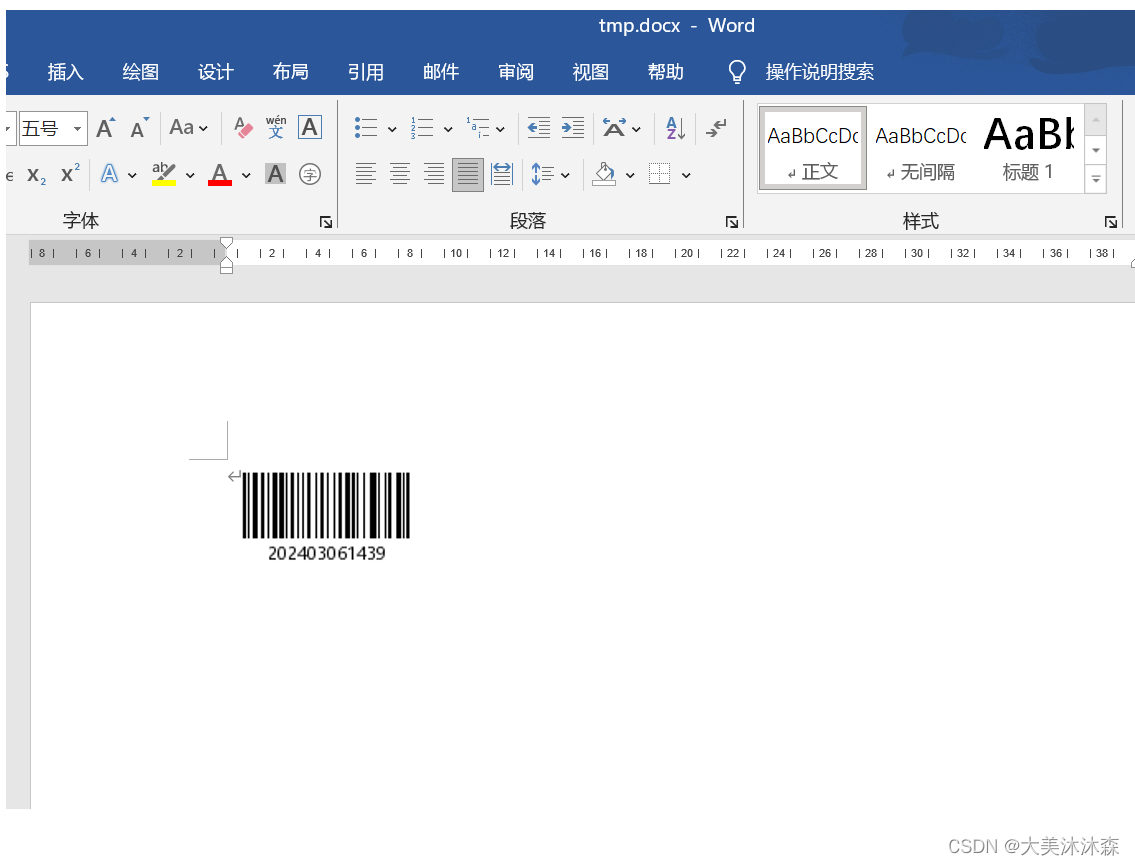1135x865 pixels.
Task: Align text left
Action: [366, 174]
